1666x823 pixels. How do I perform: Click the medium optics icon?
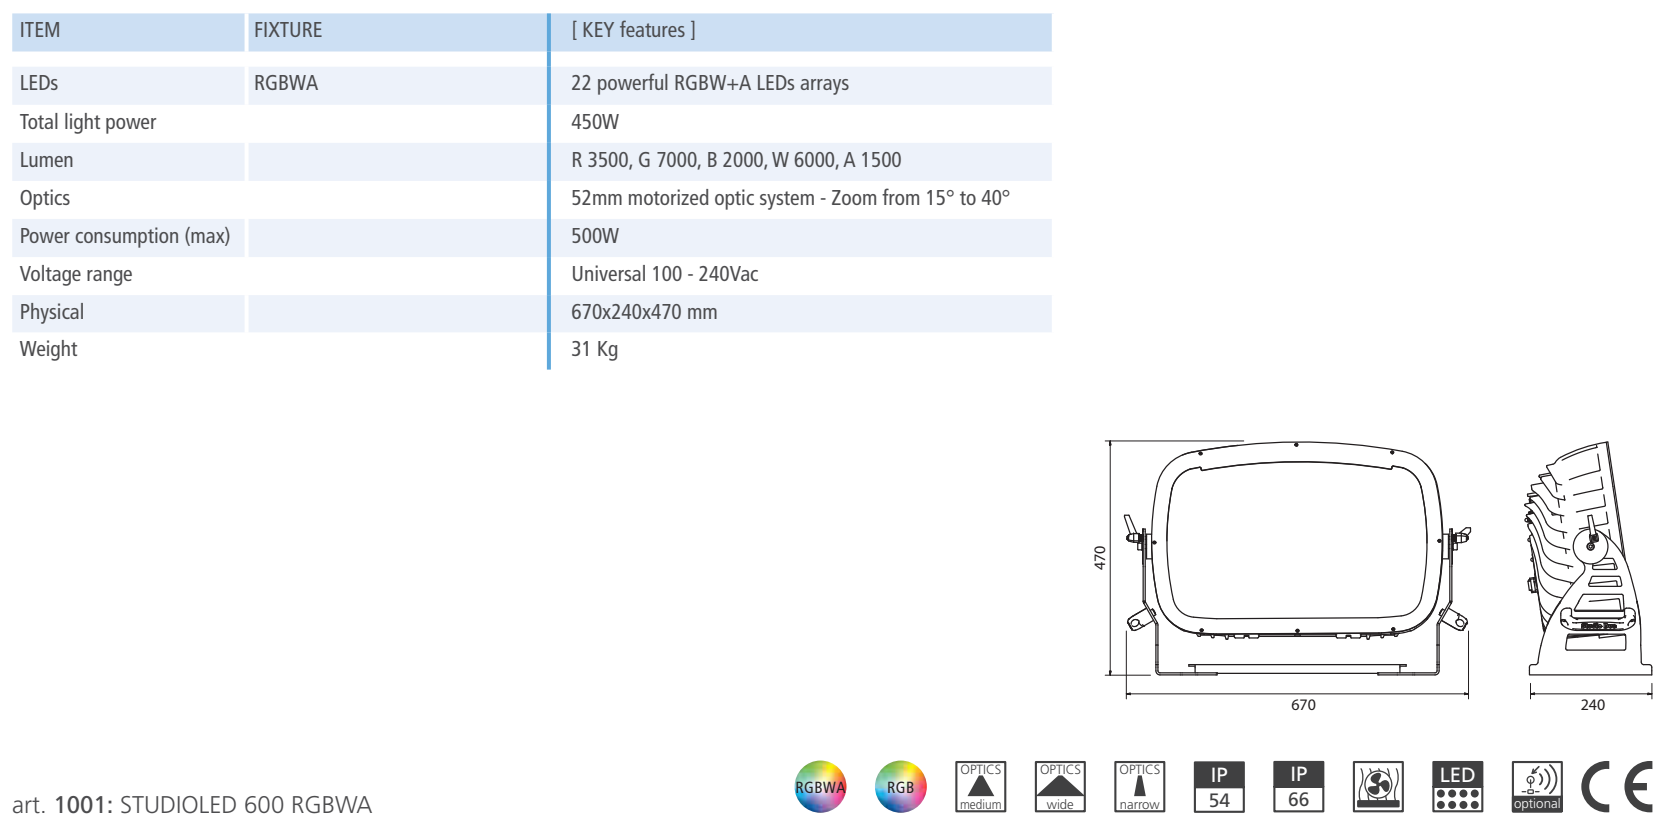[980, 787]
